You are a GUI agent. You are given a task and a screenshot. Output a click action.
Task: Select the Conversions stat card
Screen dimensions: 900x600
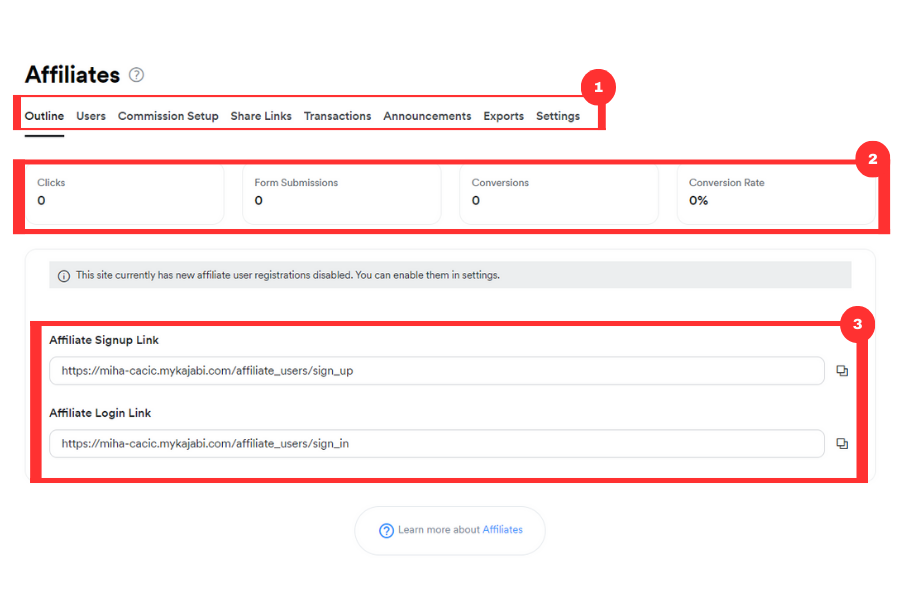coord(559,195)
